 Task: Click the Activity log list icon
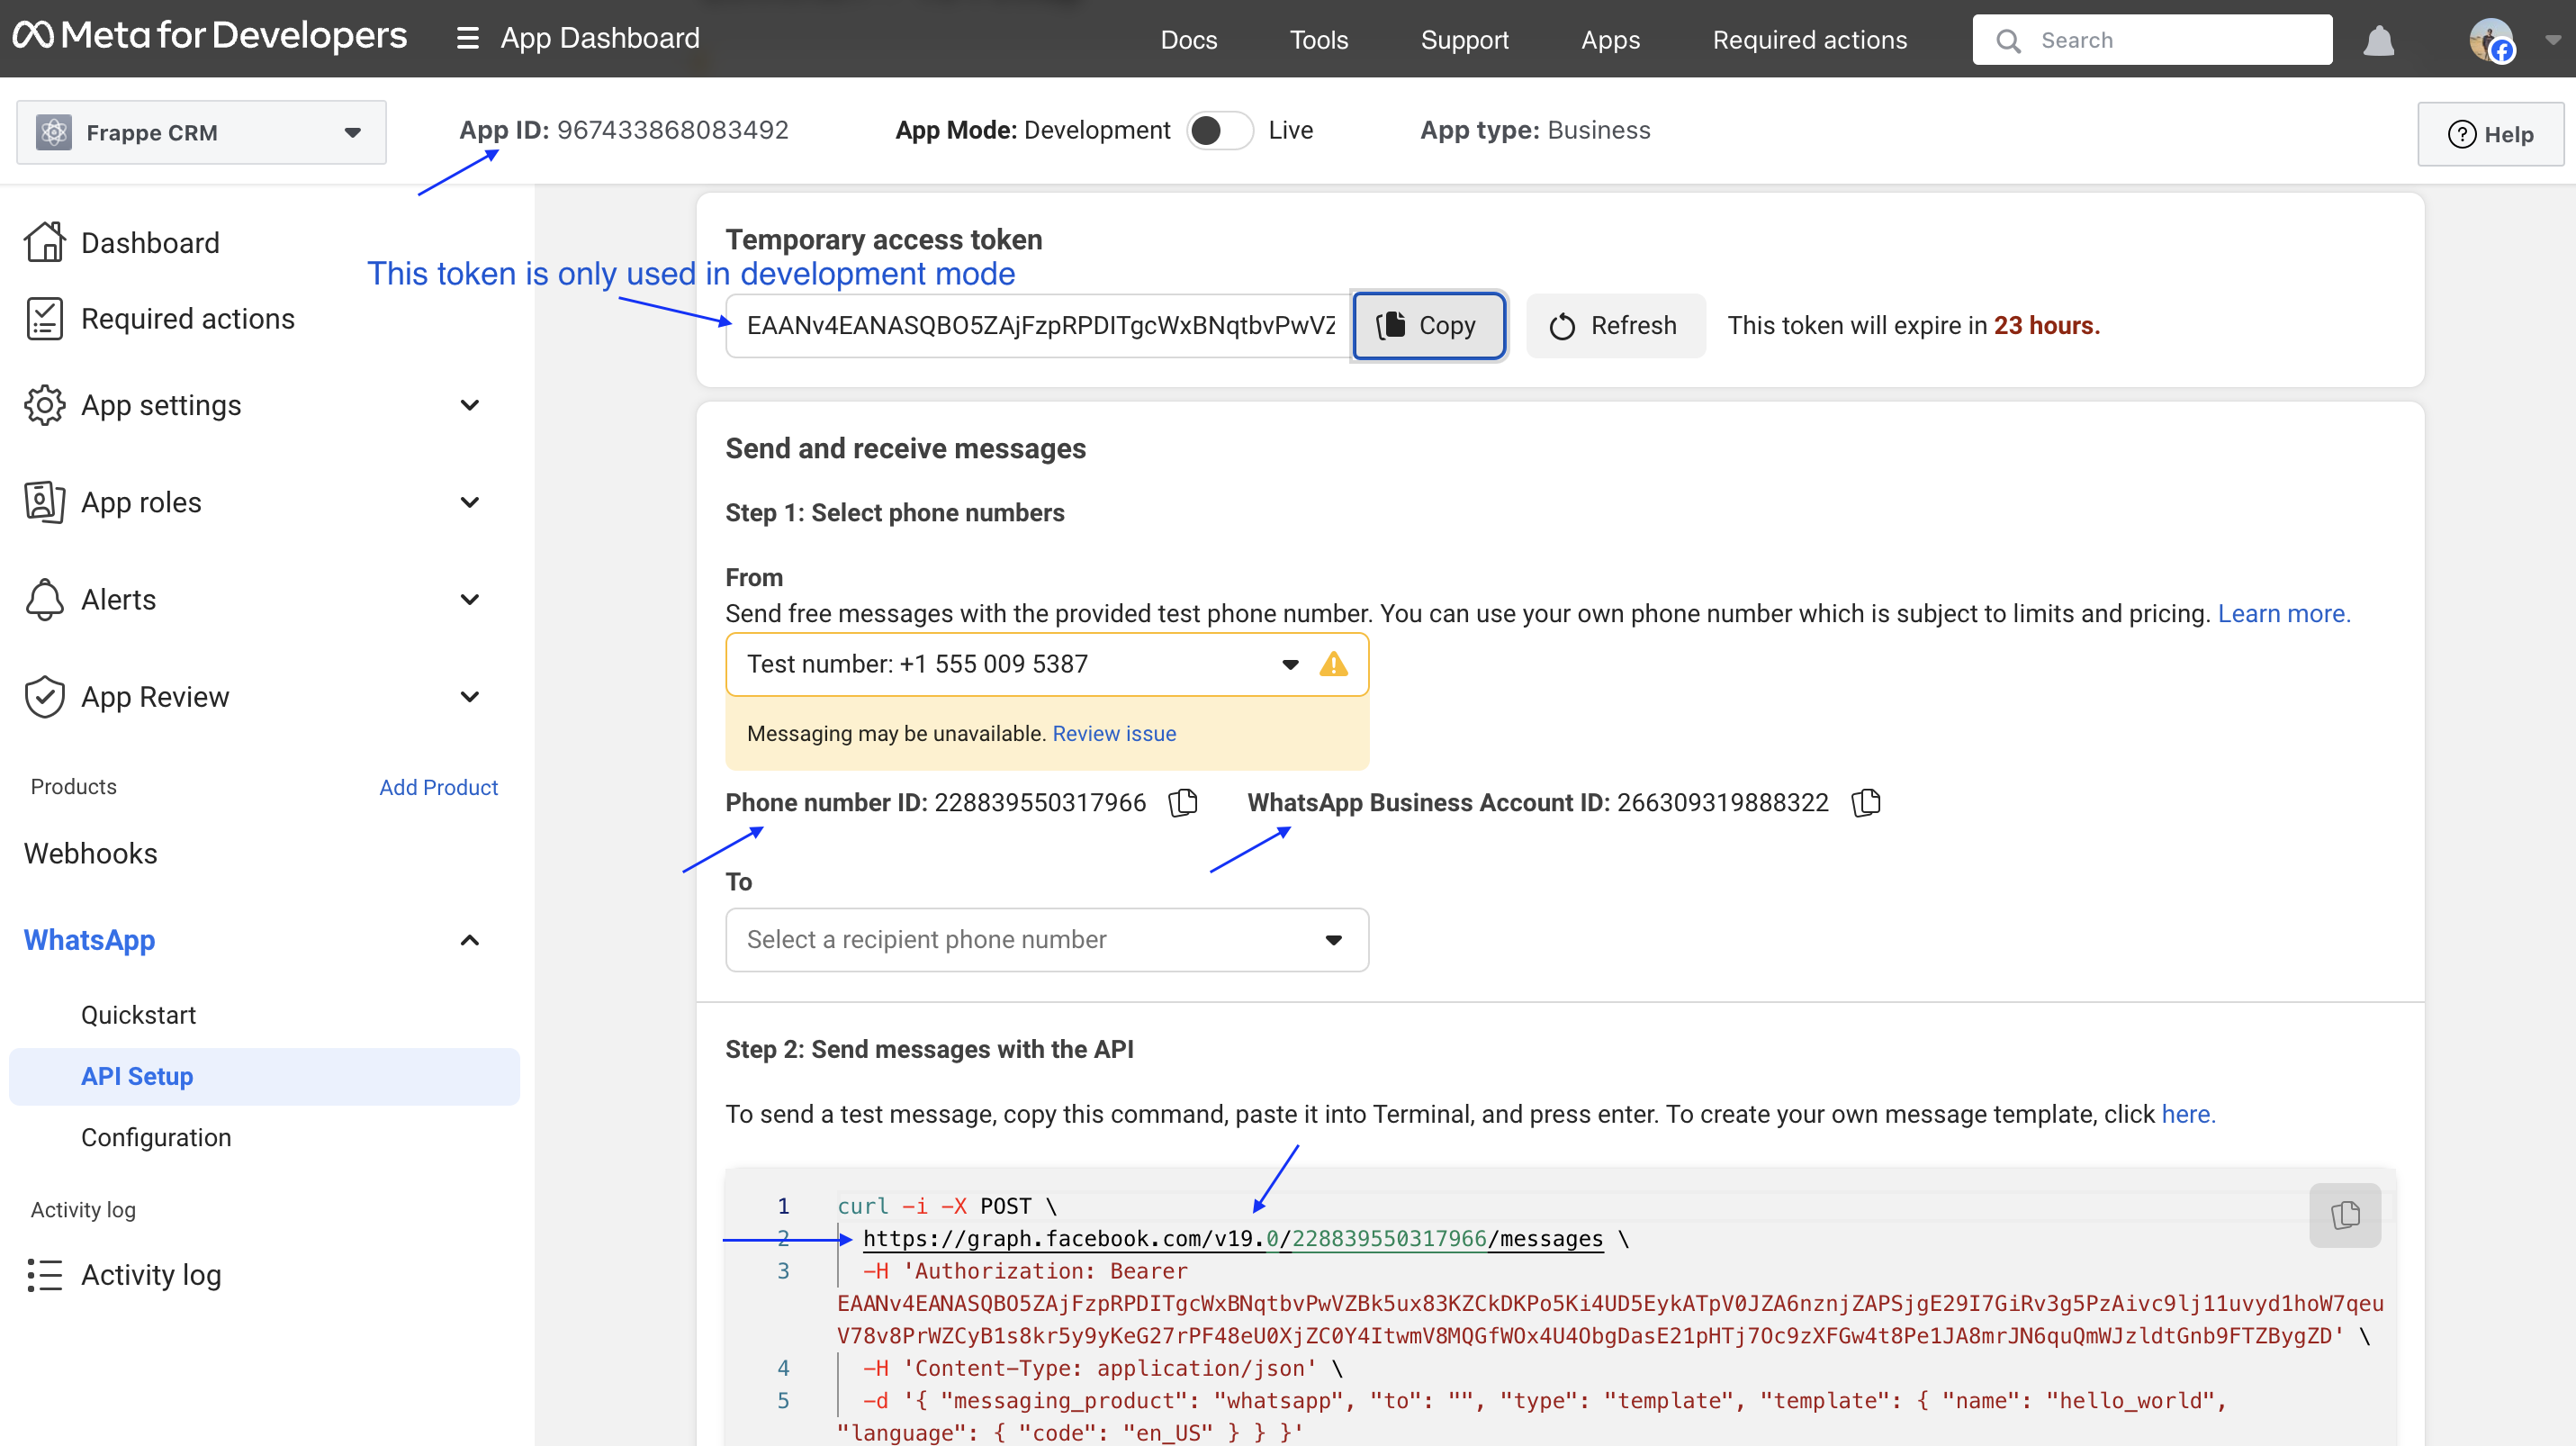[x=45, y=1275]
